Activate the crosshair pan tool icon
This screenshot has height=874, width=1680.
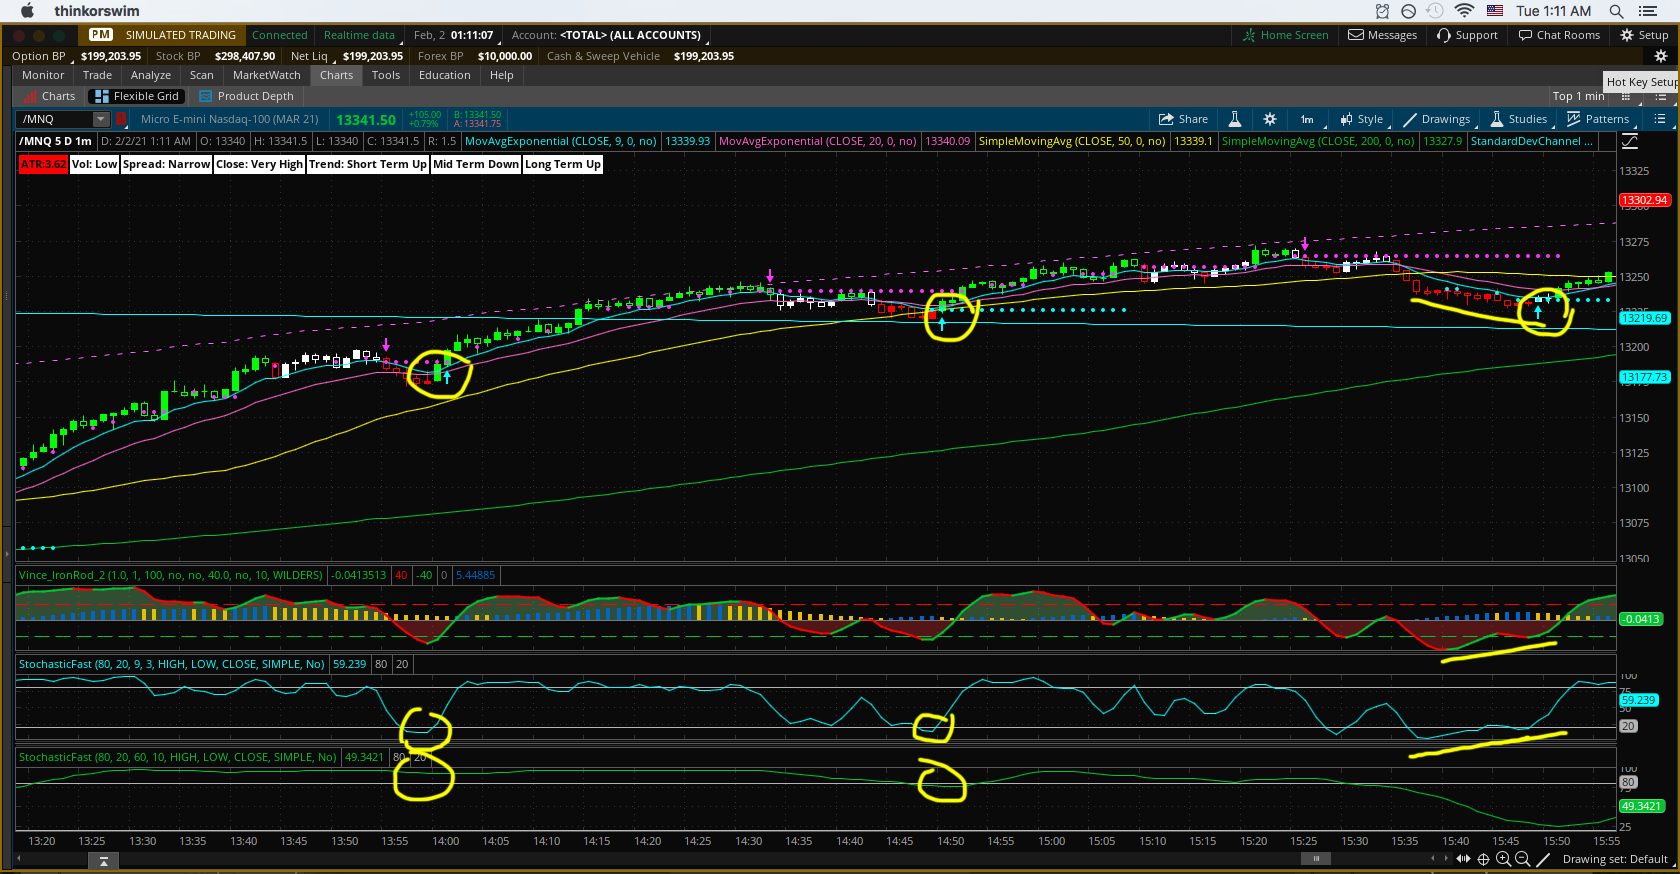(1483, 859)
